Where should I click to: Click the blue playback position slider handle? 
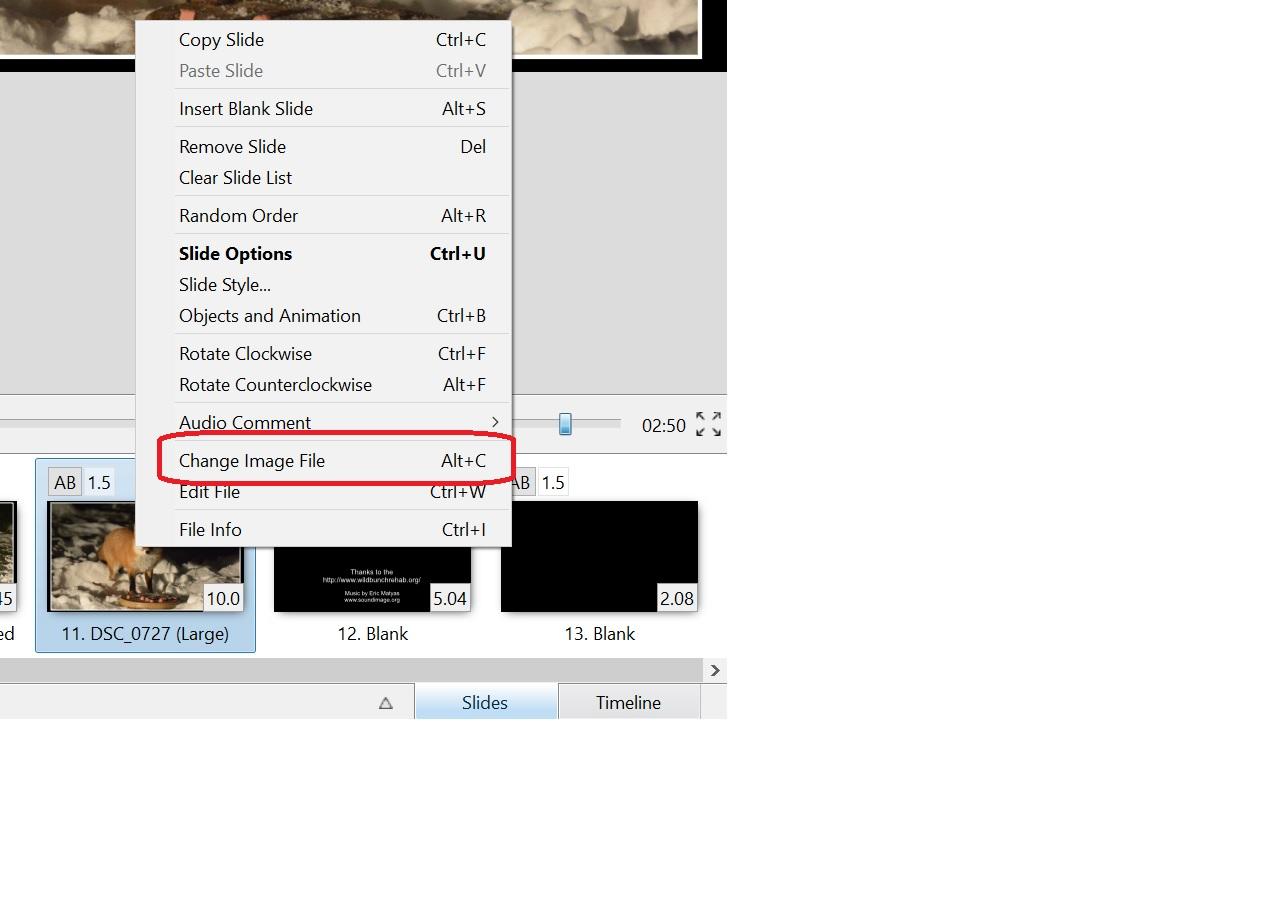(x=565, y=424)
